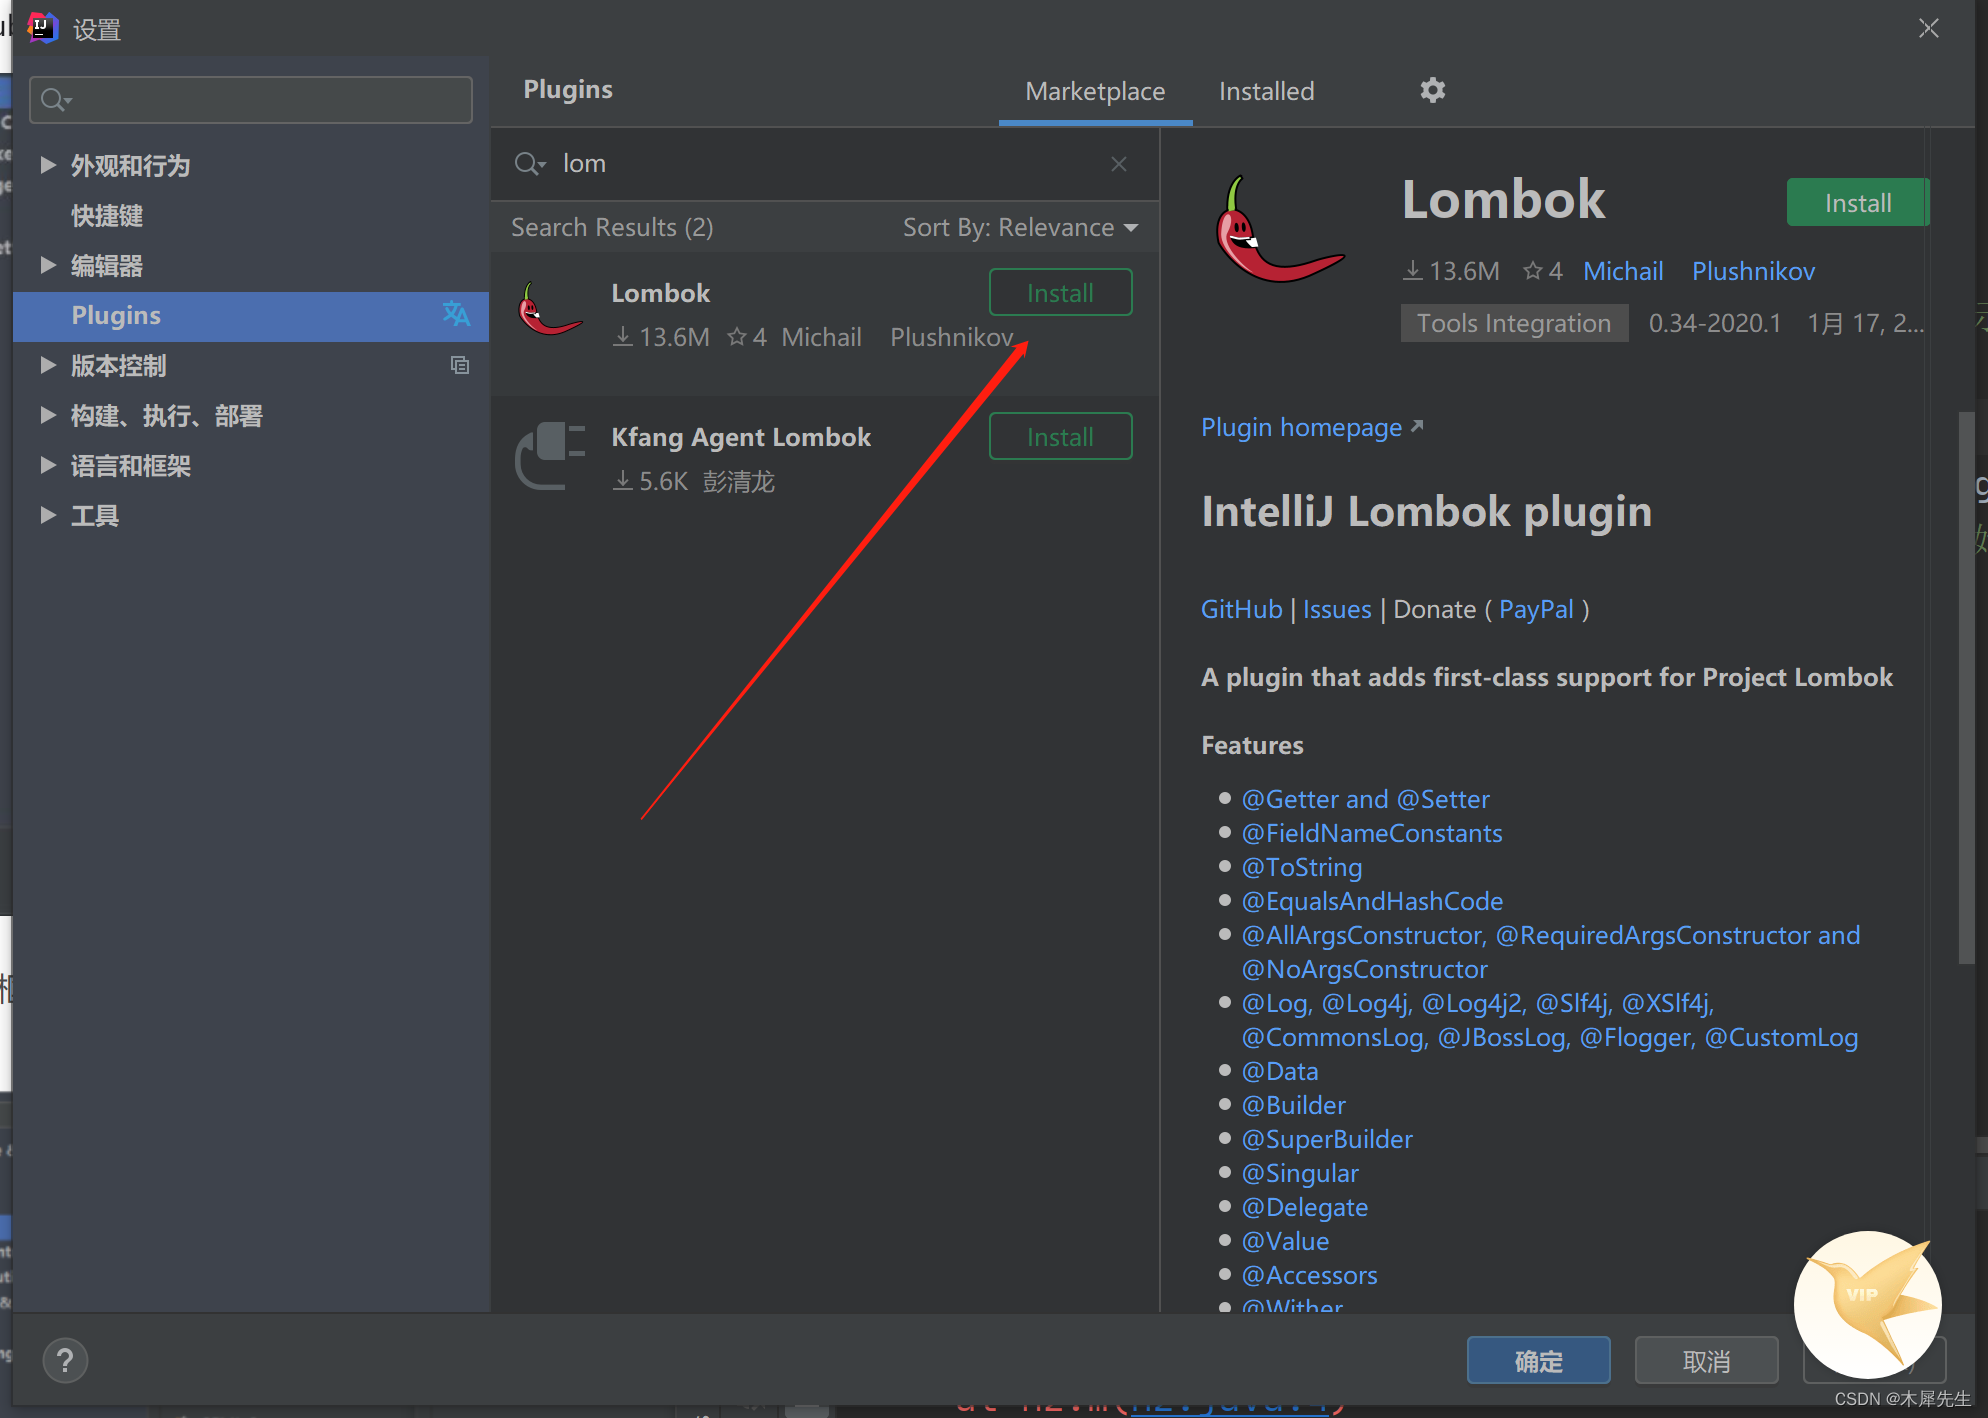Focus the plugin search field with 'lom'

point(825,164)
